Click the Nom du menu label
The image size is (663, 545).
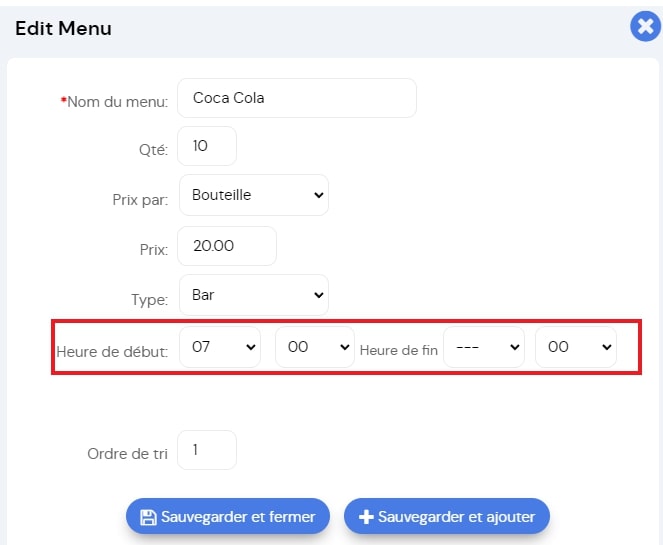click(x=114, y=102)
